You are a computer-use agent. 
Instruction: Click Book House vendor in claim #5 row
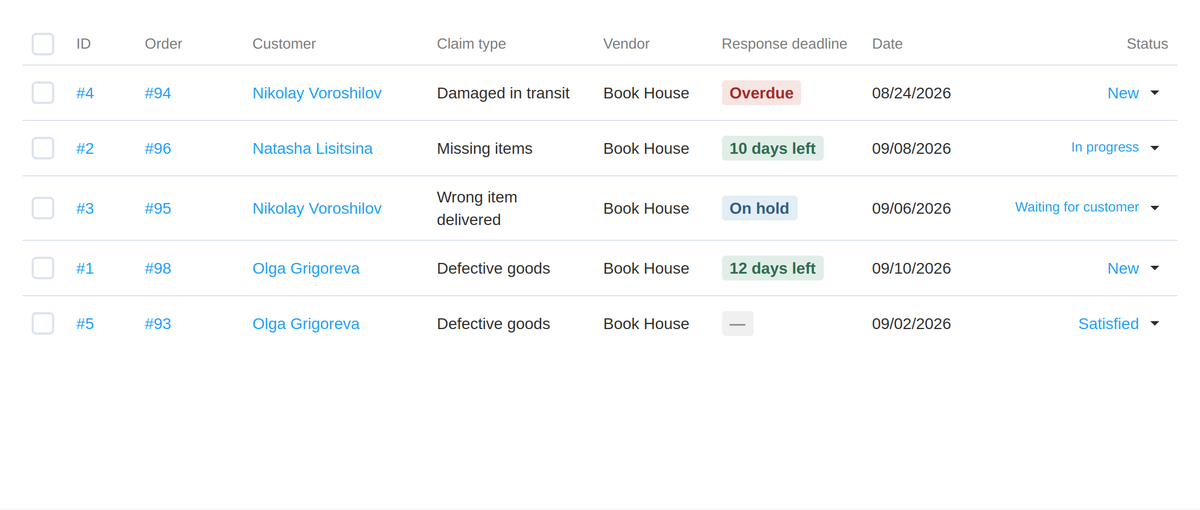pos(646,324)
